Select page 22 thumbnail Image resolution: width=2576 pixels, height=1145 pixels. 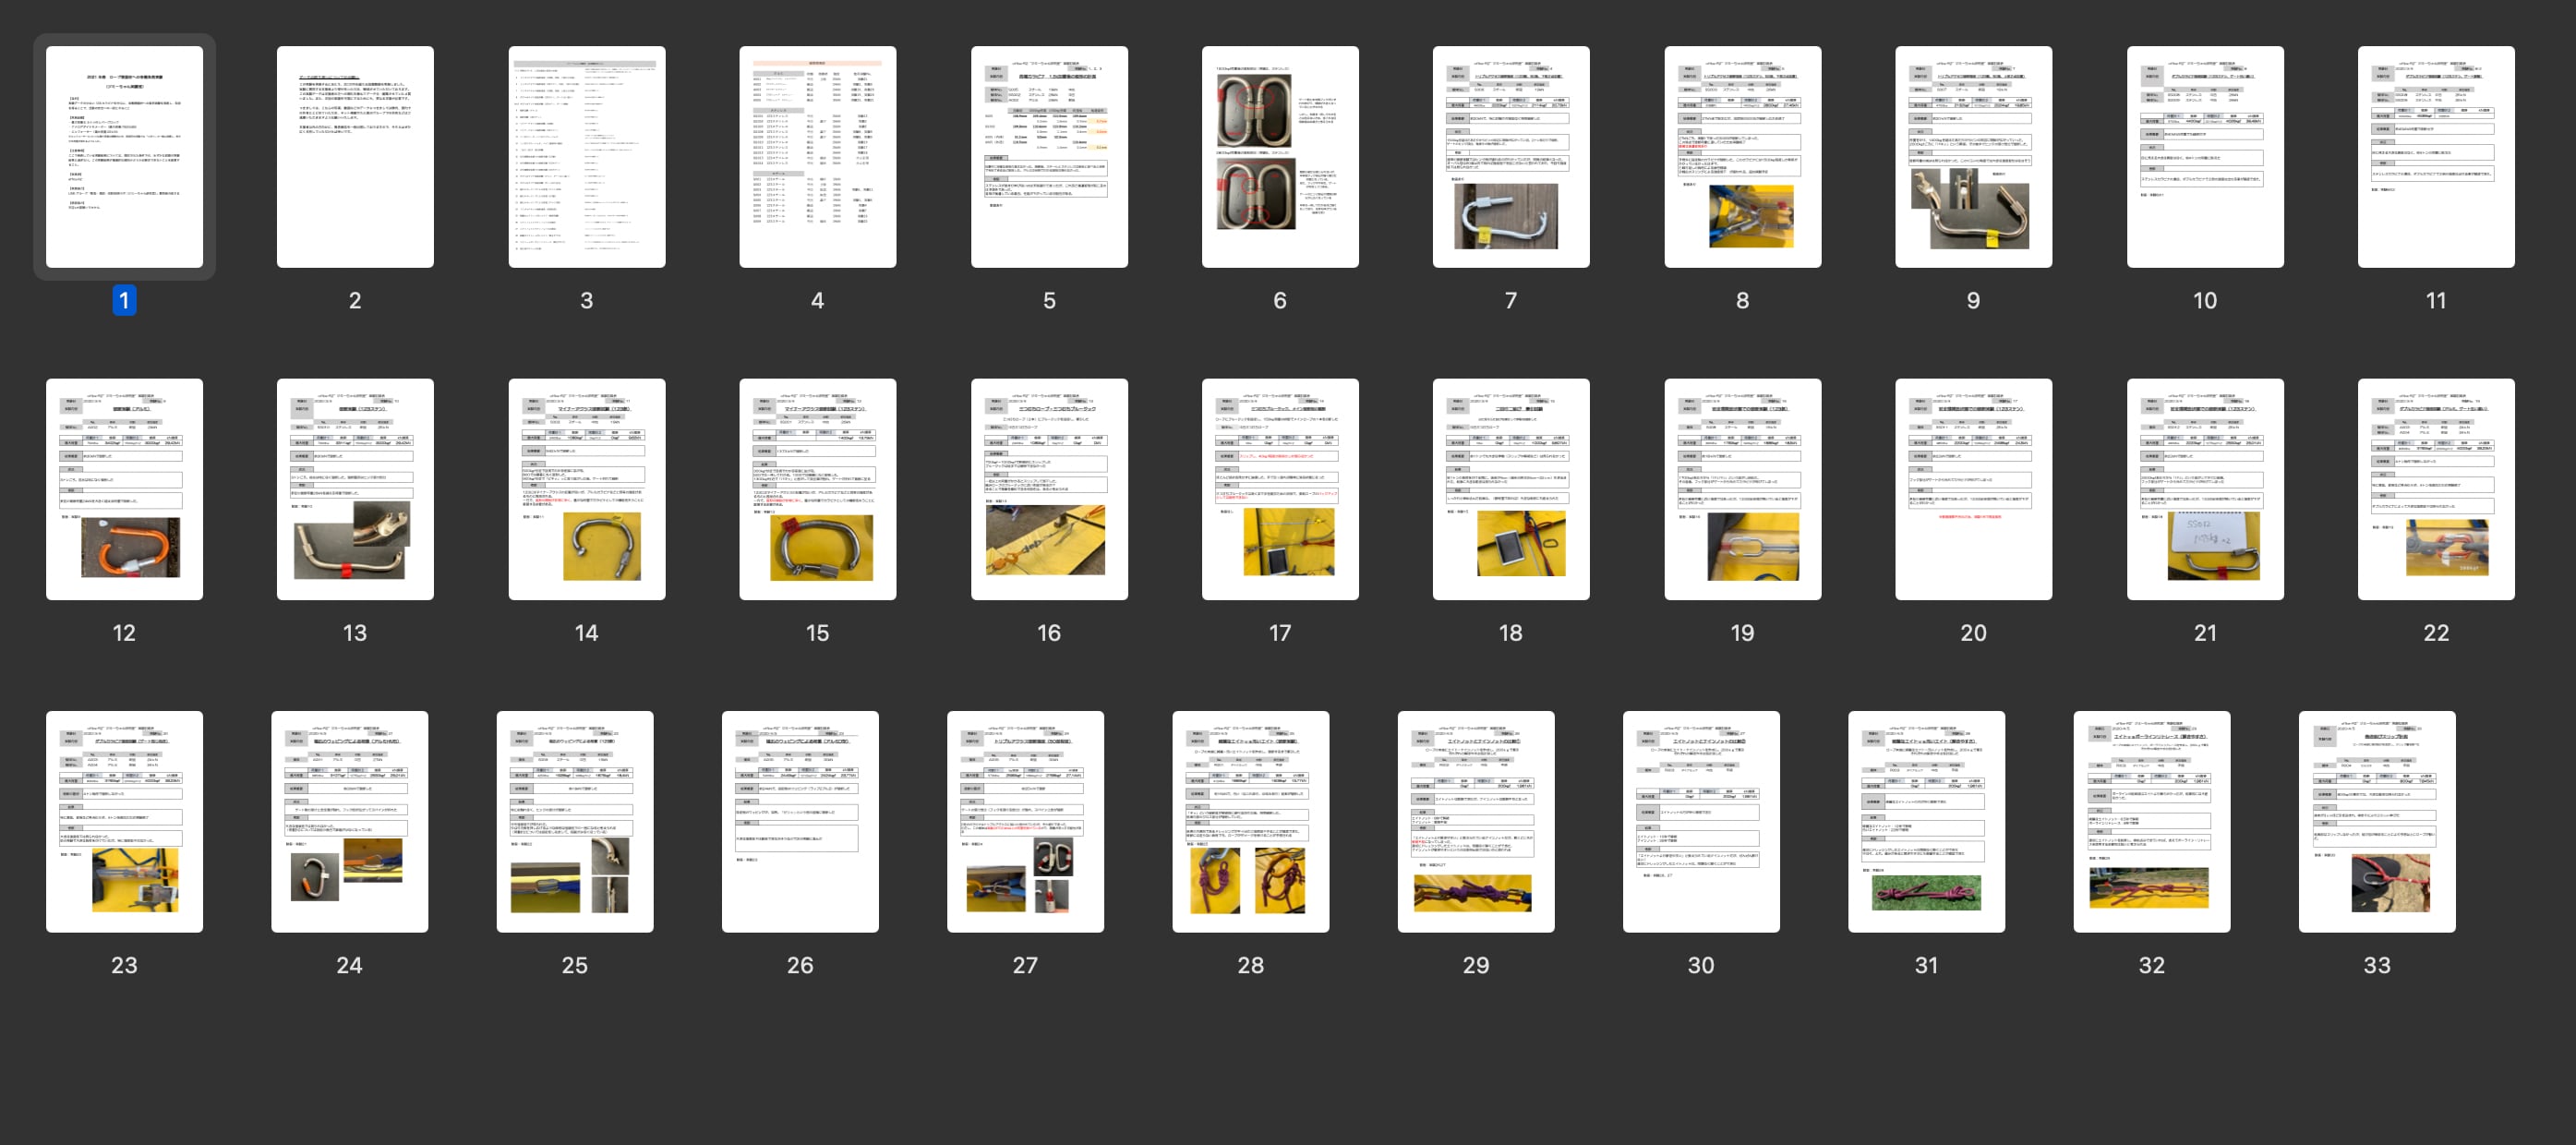(2435, 488)
